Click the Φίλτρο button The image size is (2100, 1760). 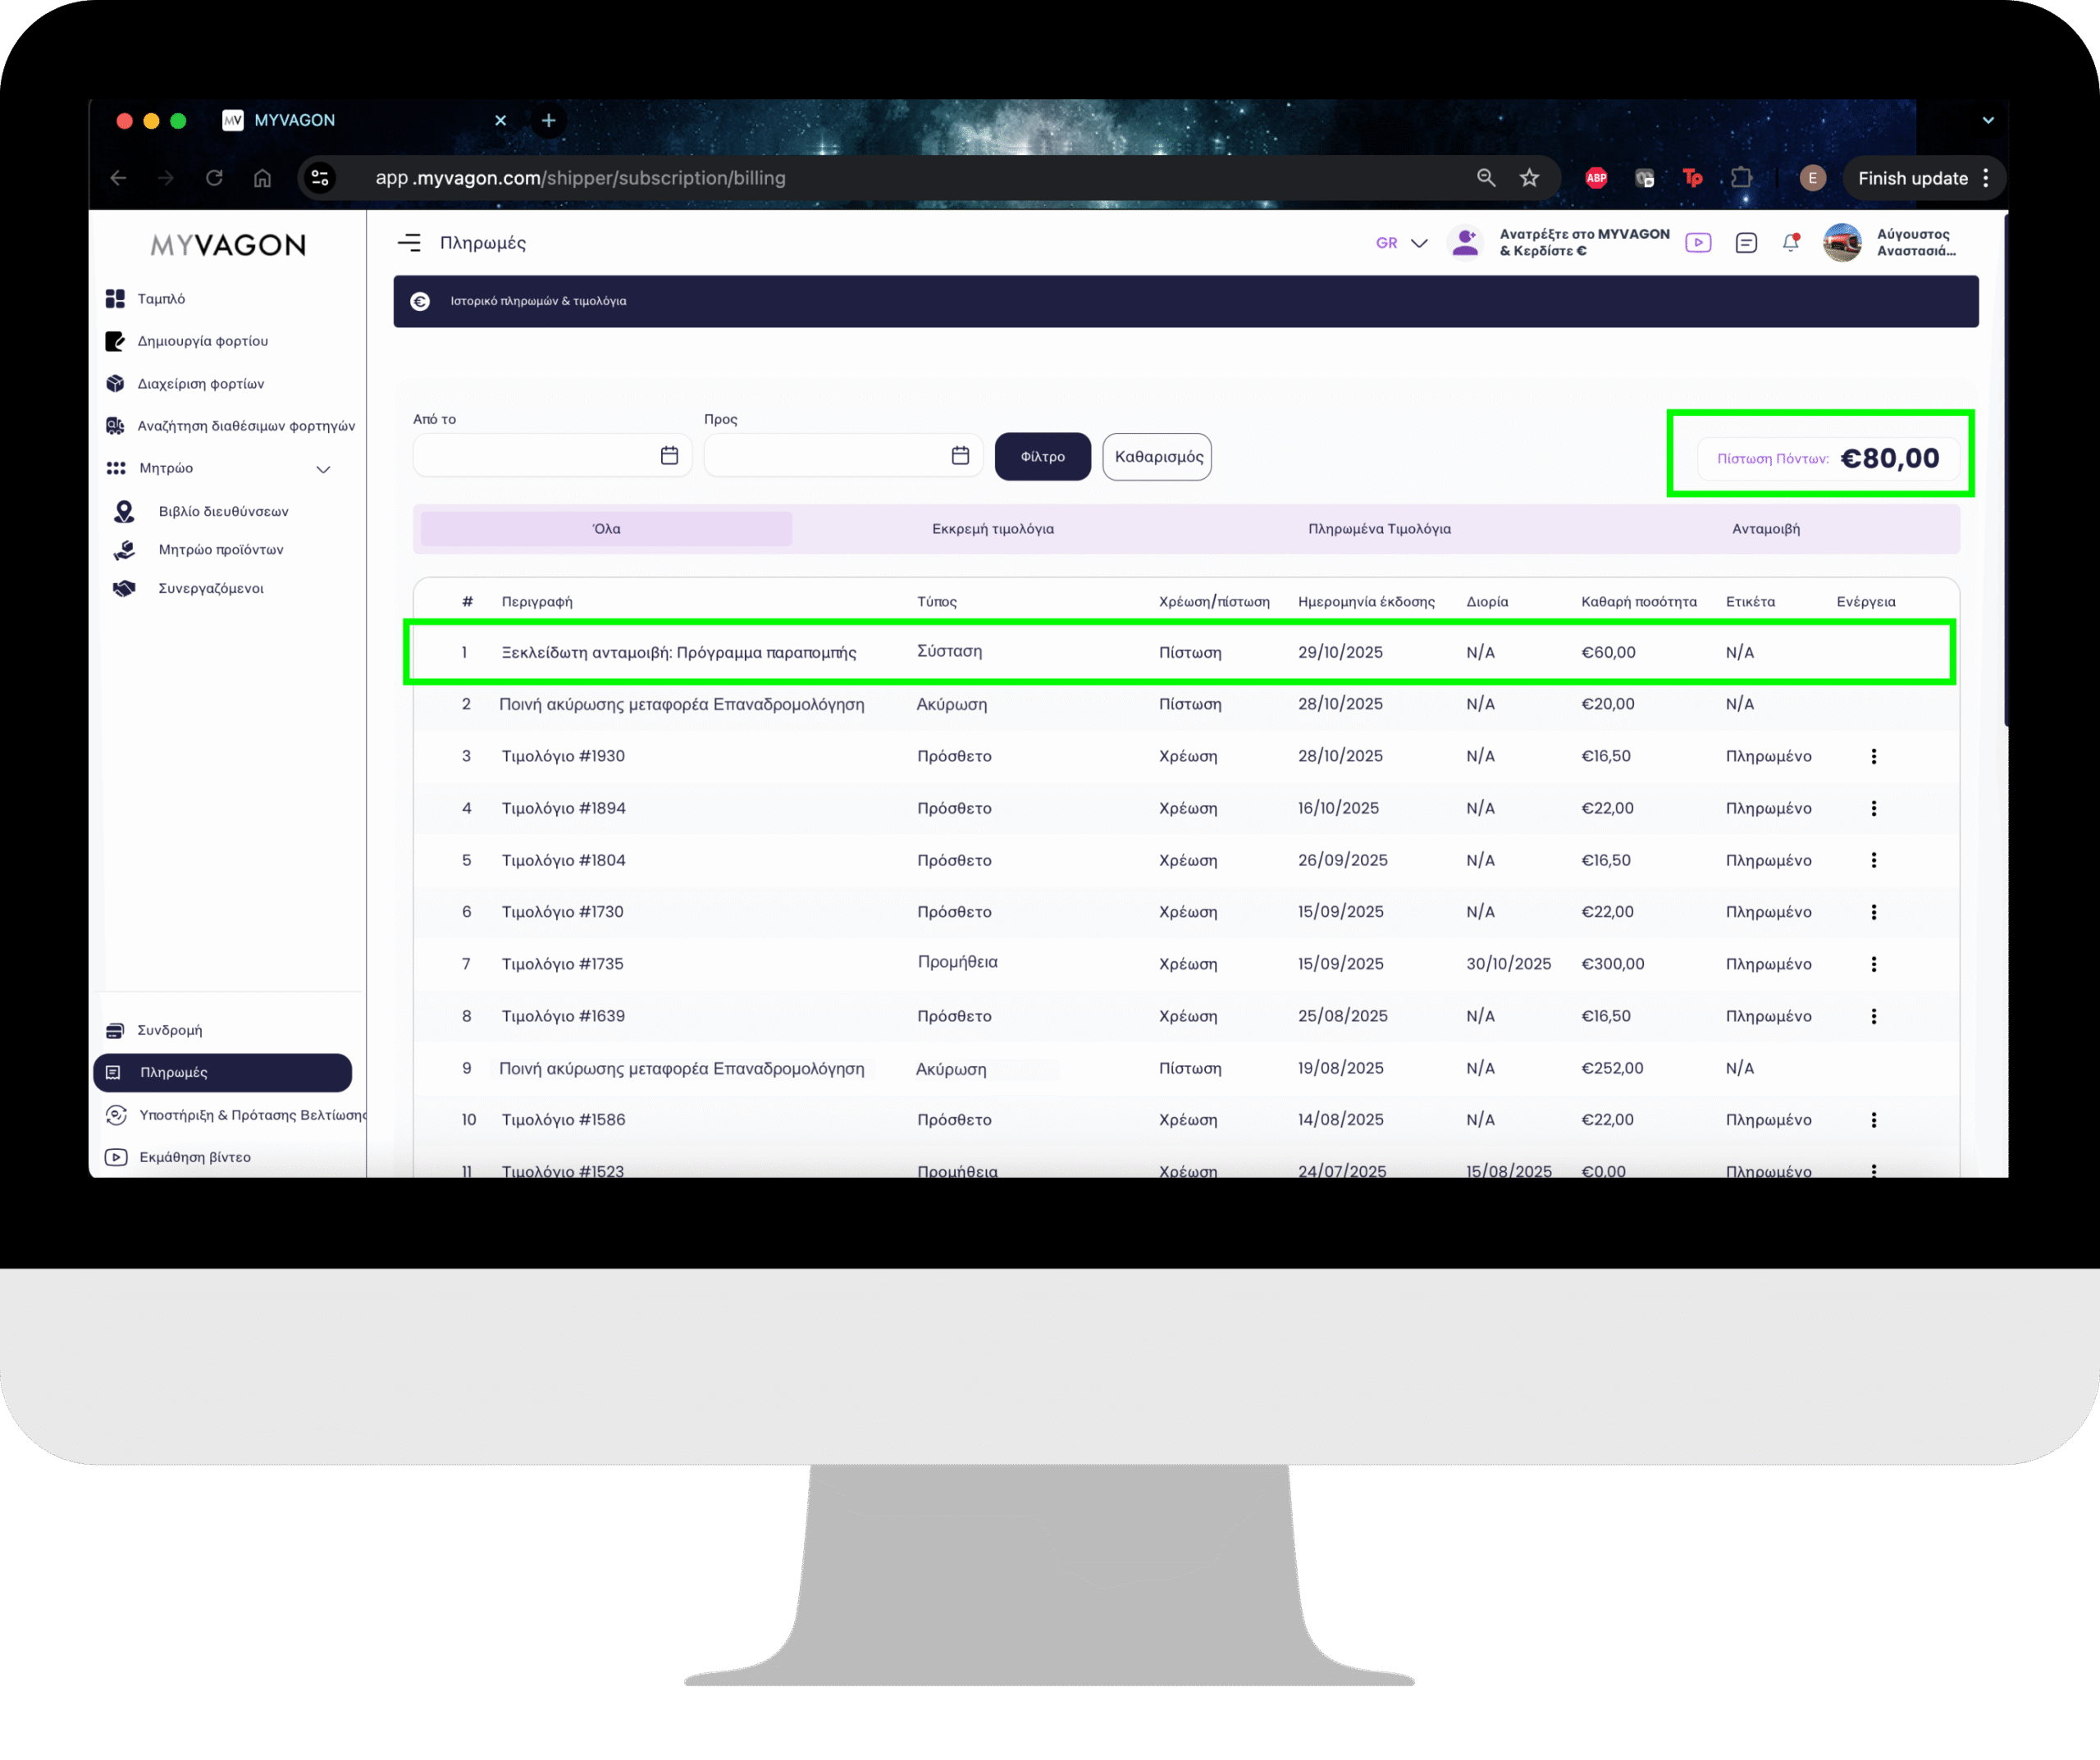tap(1042, 457)
